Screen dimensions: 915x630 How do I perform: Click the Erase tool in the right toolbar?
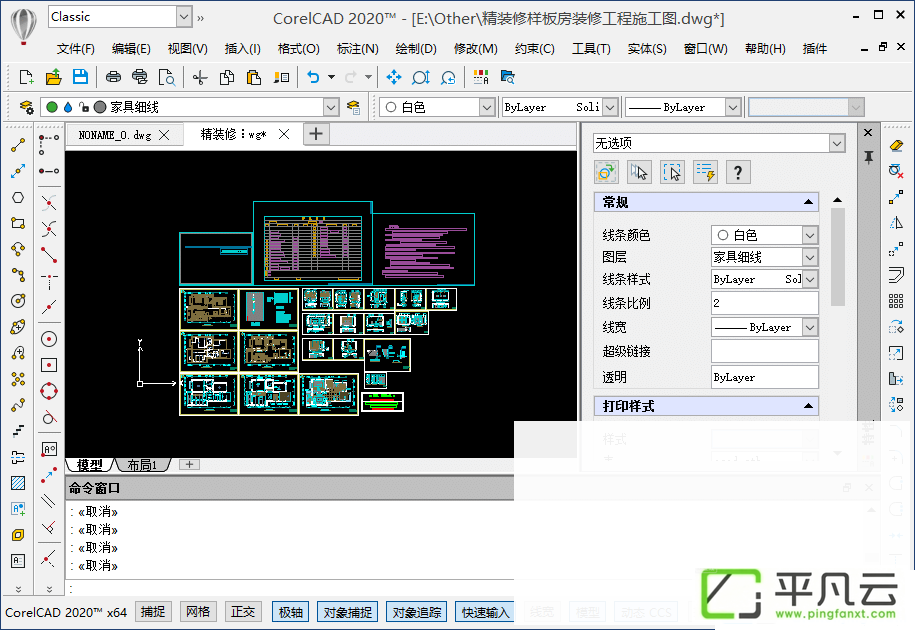pyautogui.click(x=896, y=145)
